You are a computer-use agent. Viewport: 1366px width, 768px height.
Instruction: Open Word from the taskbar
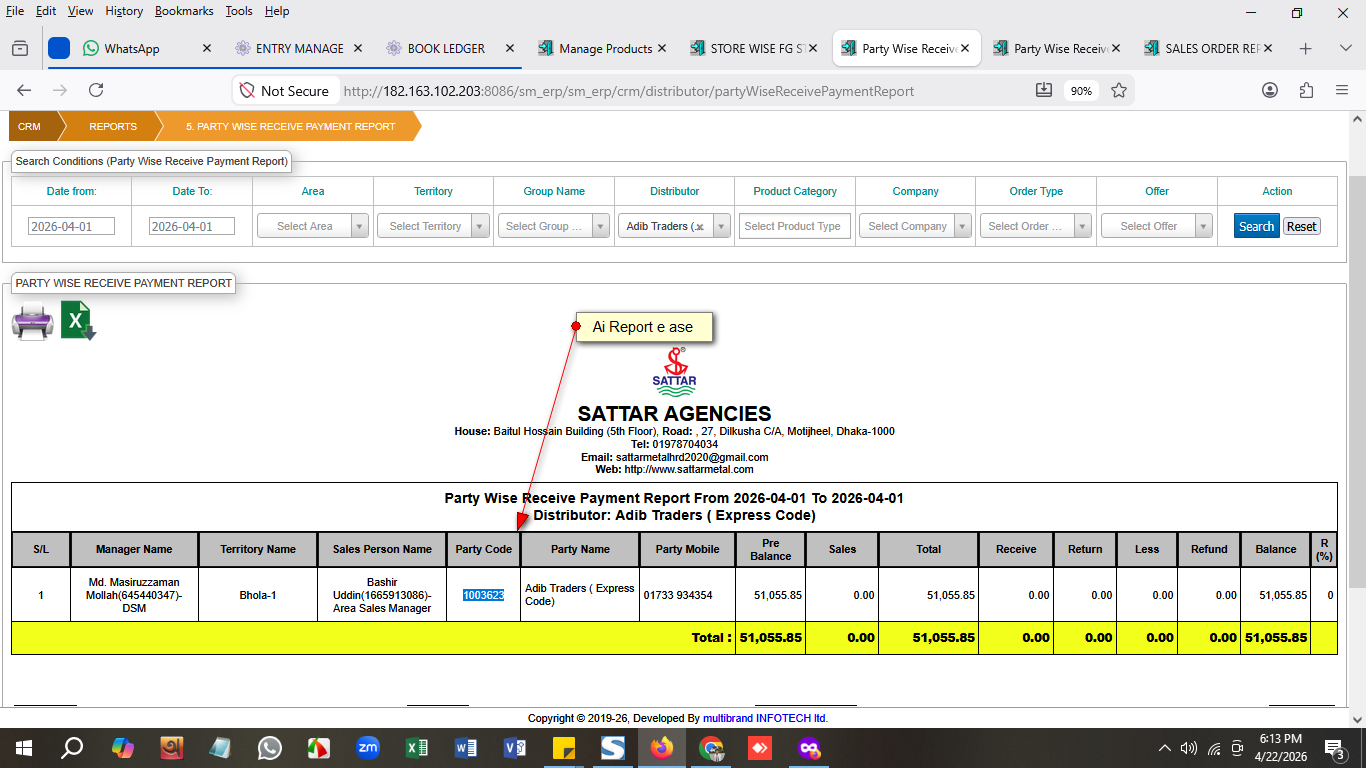pyautogui.click(x=466, y=747)
